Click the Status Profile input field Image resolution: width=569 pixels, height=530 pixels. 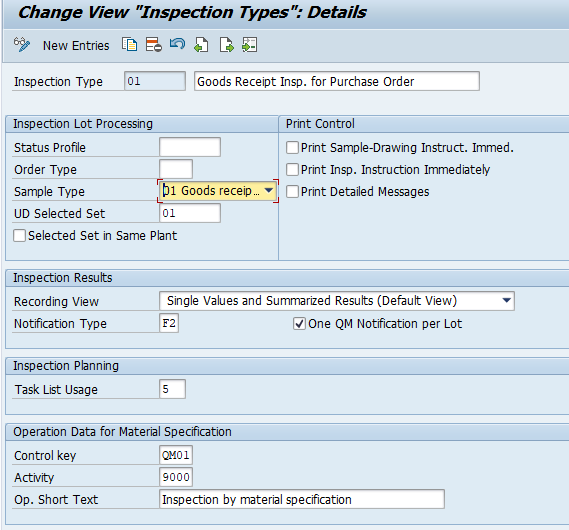pos(190,147)
